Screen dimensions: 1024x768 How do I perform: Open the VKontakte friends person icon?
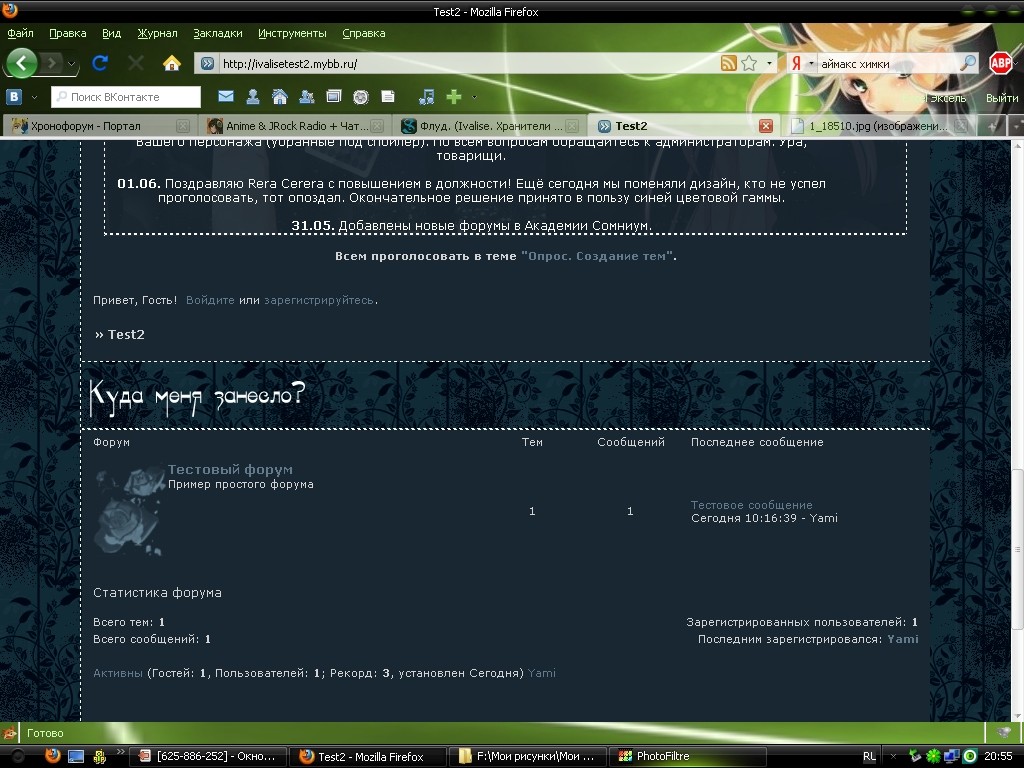253,97
